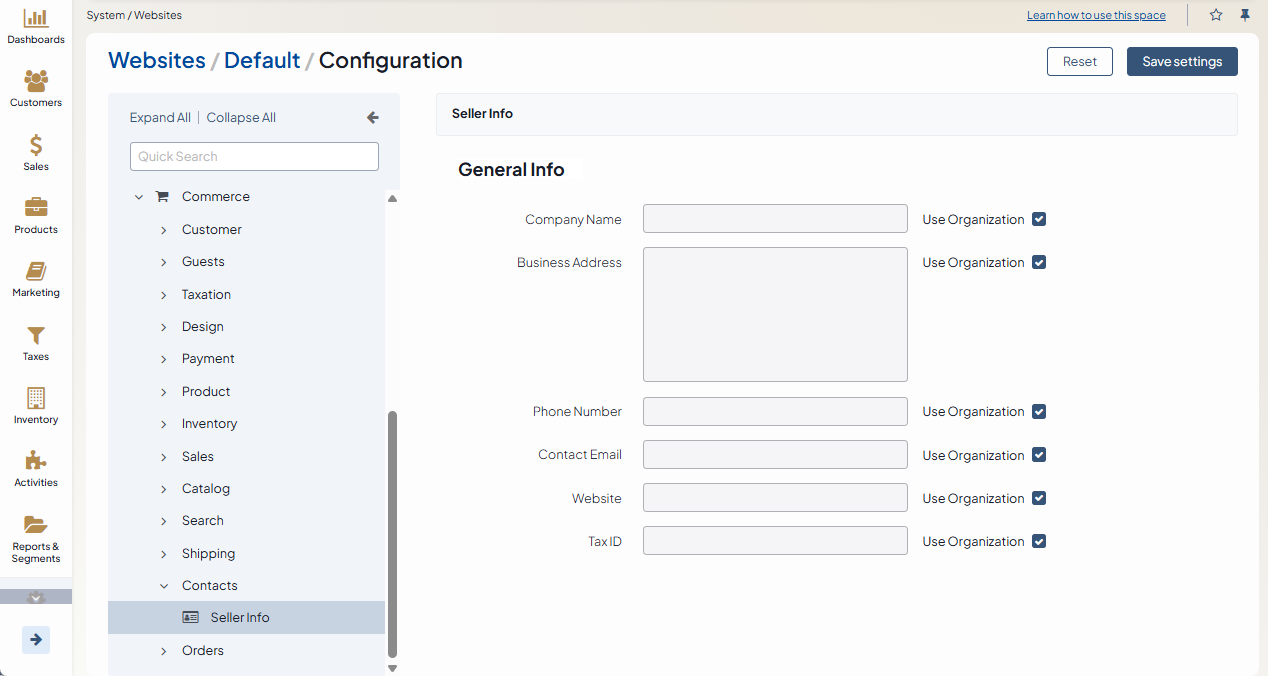Open the Dashboards sidebar icon
This screenshot has width=1268, height=676.
[36, 19]
